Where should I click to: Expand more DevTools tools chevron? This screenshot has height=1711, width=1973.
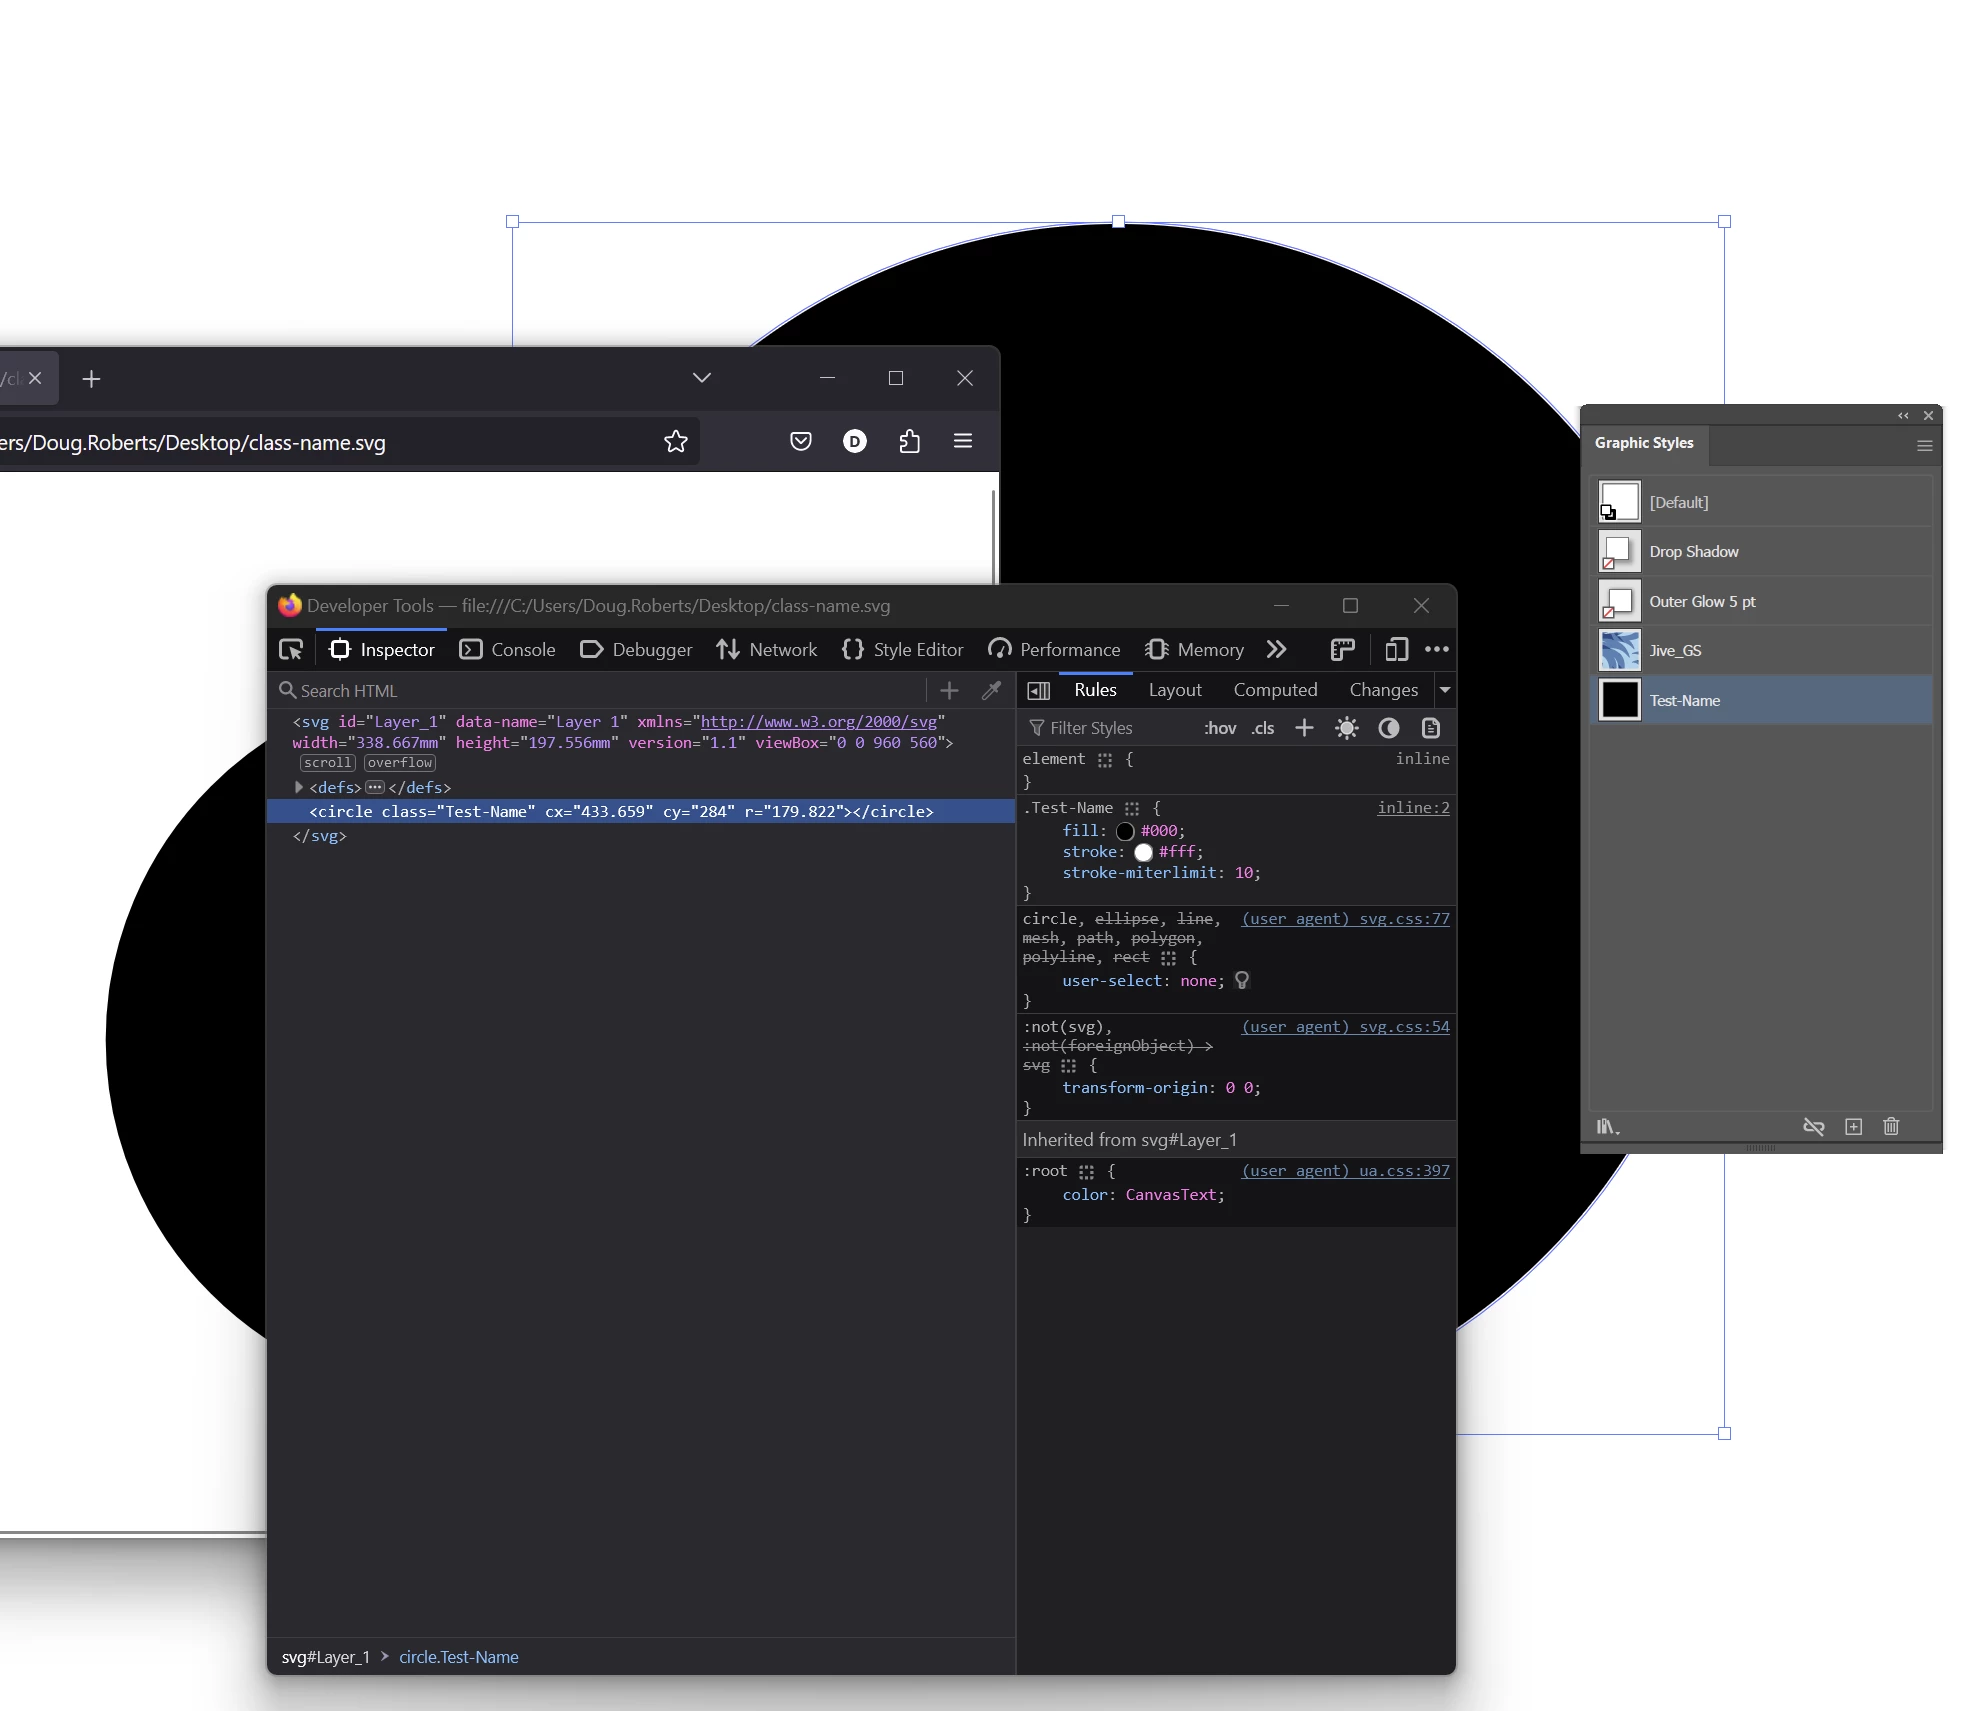click(1276, 650)
